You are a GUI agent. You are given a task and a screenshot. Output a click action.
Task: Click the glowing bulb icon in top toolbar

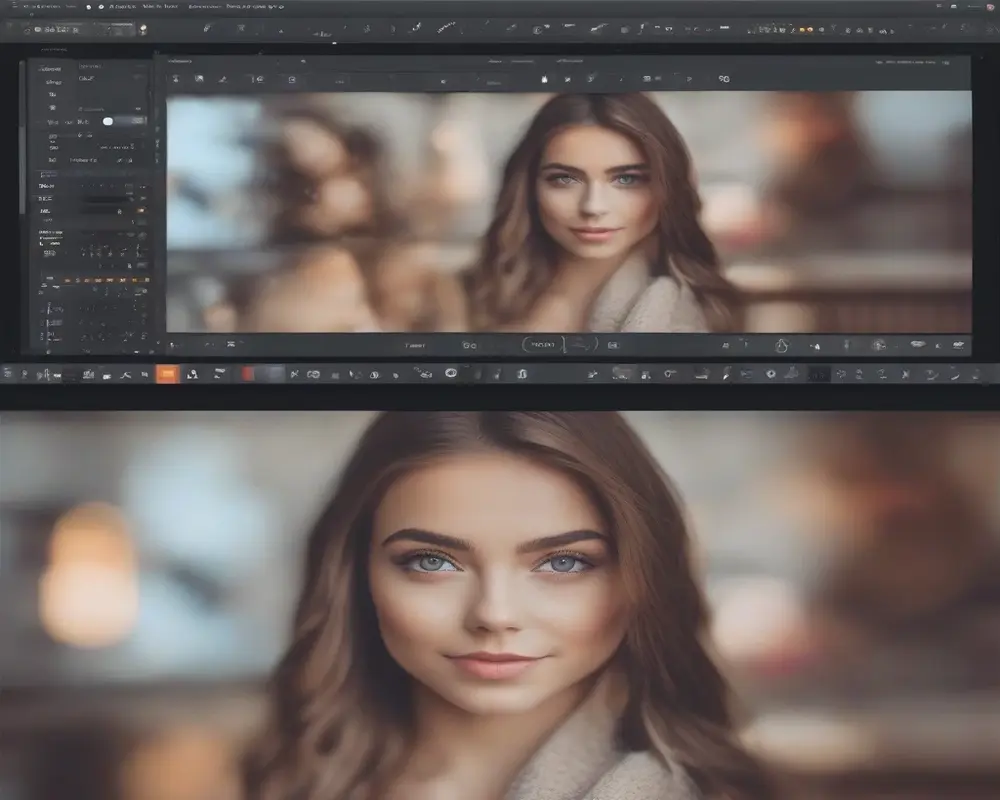143,29
